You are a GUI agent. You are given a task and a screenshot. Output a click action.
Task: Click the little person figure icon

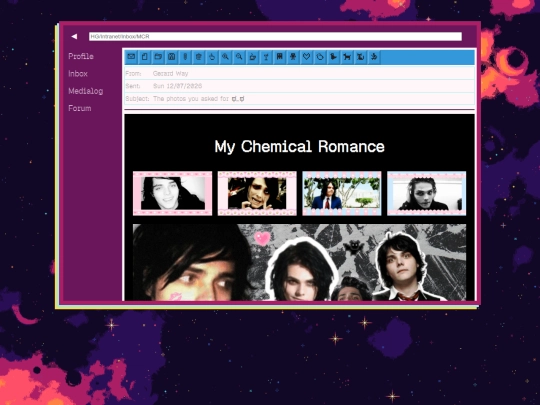click(293, 57)
